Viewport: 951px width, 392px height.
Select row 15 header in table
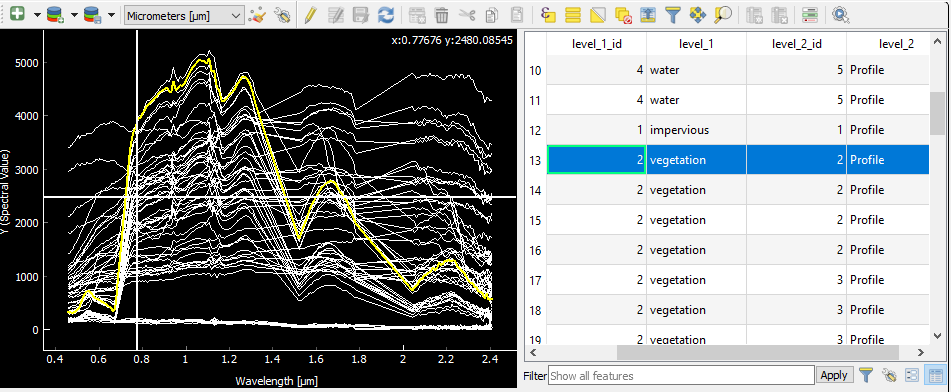pos(535,220)
